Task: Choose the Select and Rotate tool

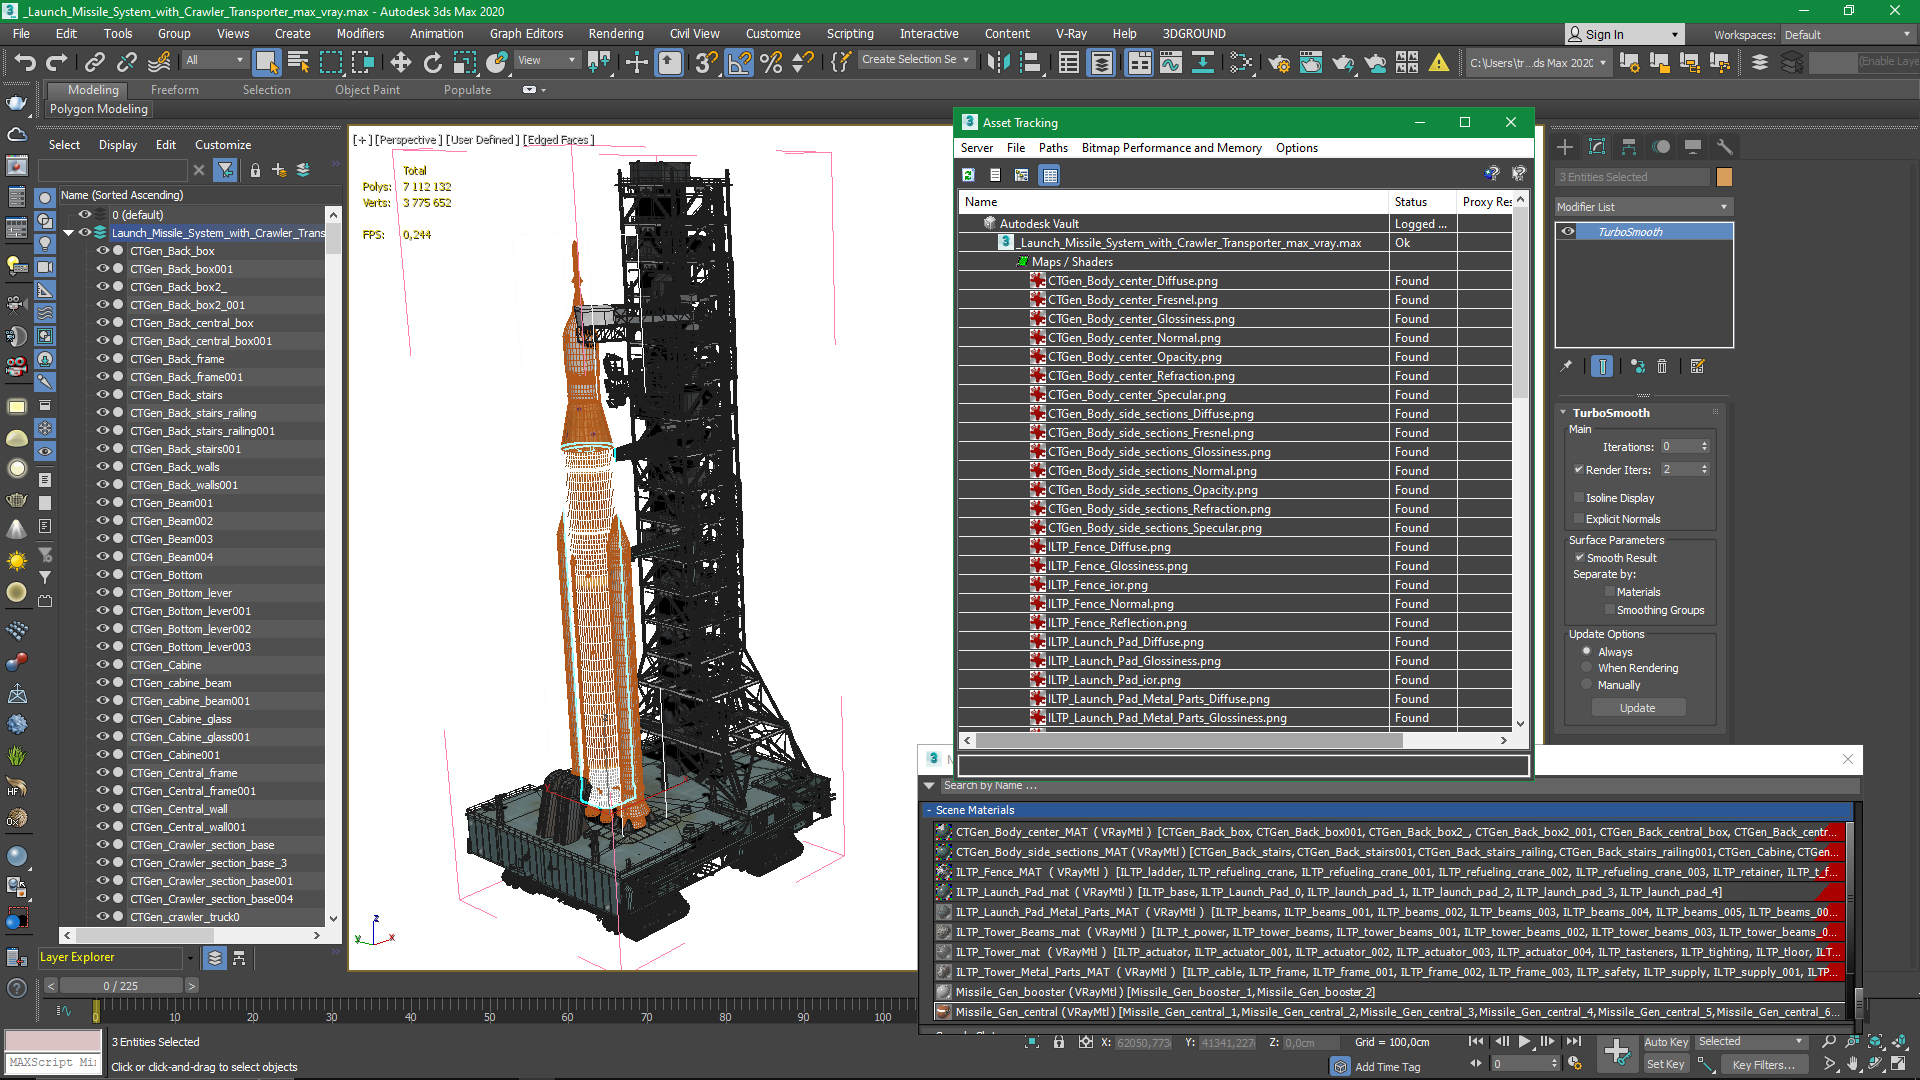Action: pos(432,62)
